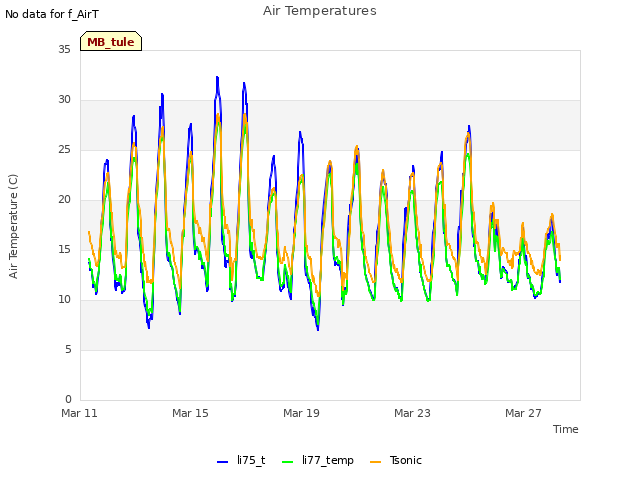
Task: Click the 'No data for f_AirT' message
Action: [x=52, y=14]
